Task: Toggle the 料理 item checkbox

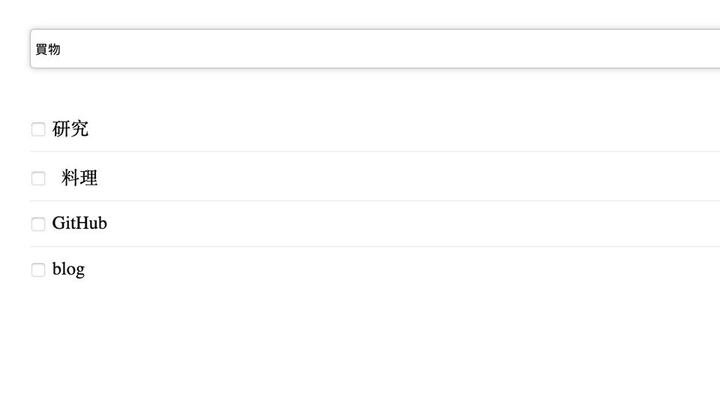Action: pos(38,178)
